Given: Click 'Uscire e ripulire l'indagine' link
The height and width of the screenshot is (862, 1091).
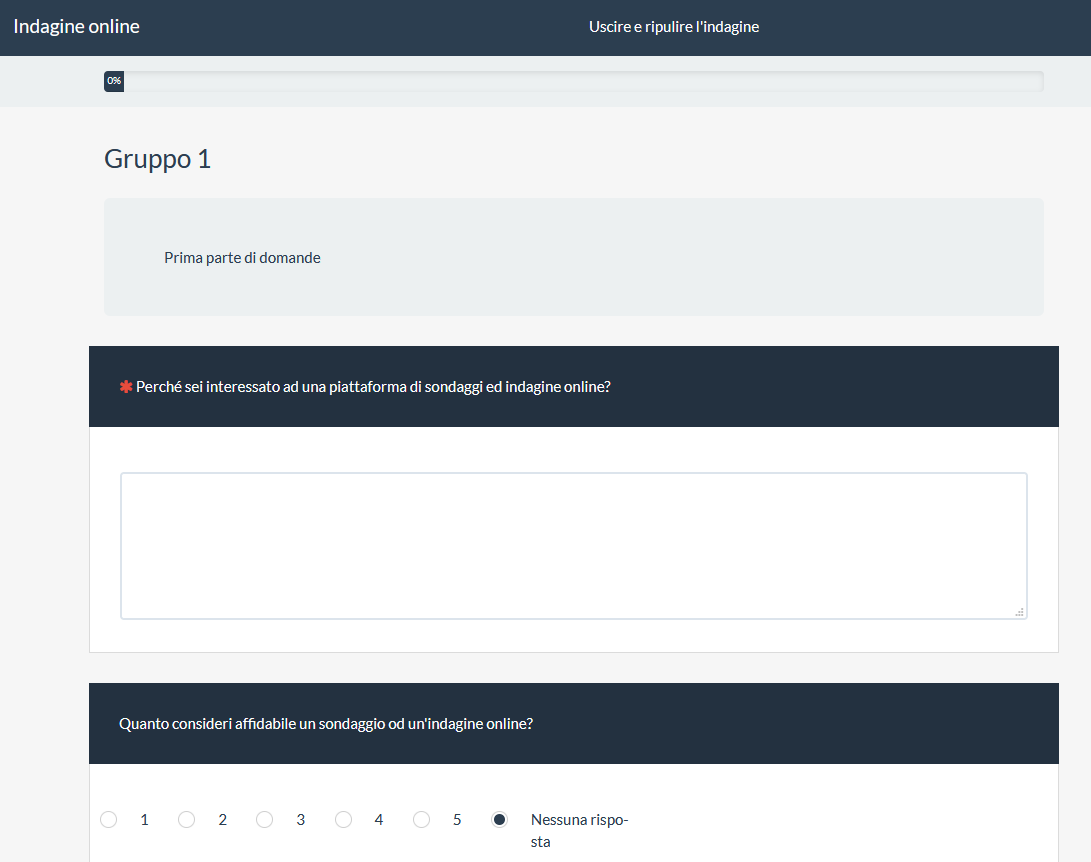Looking at the screenshot, I should pos(674,26).
